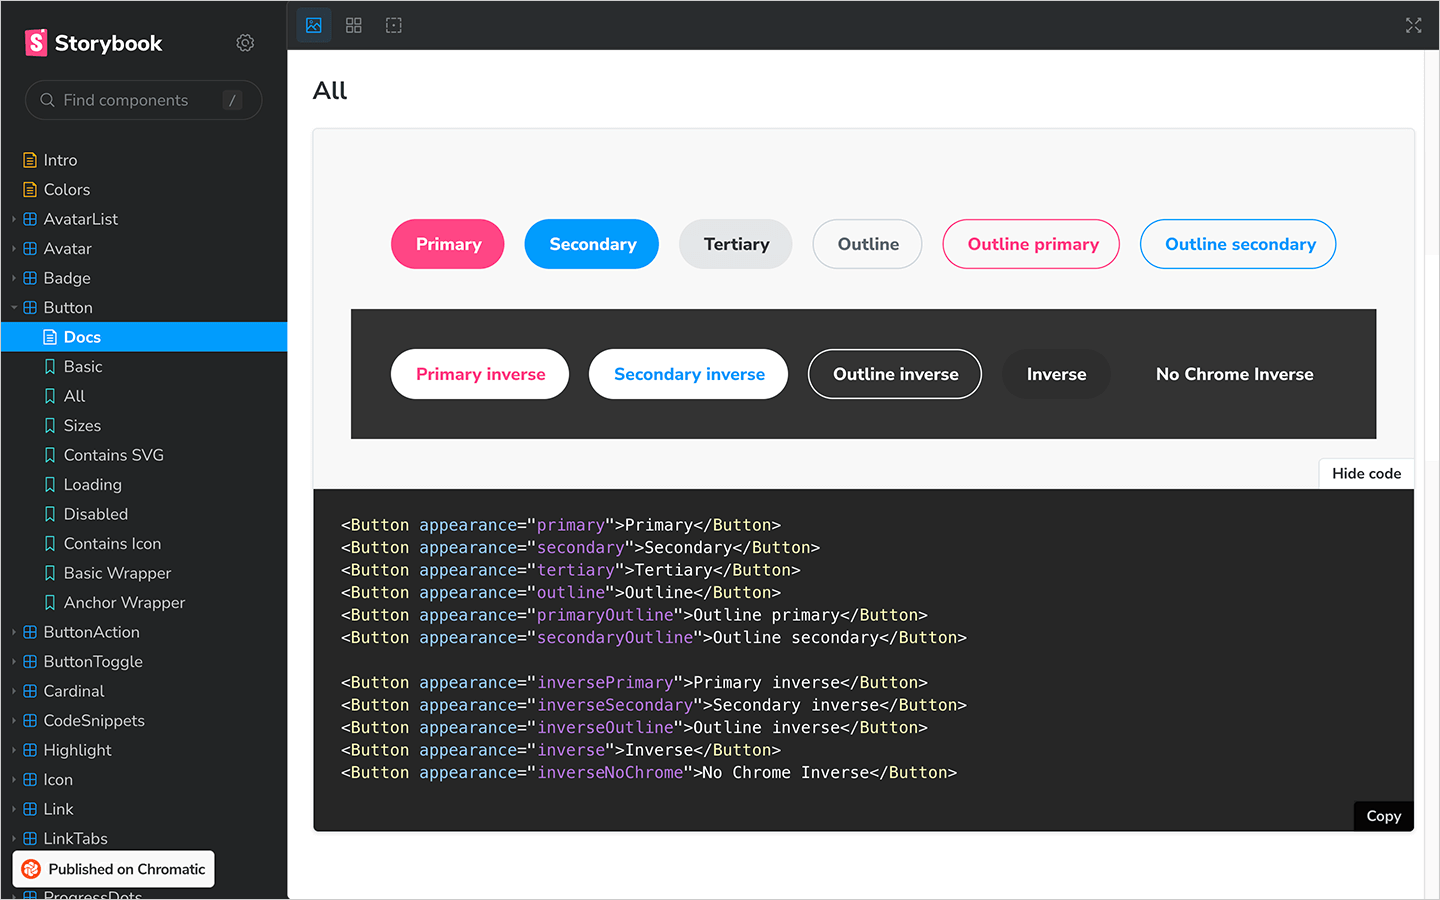Expand the ButtonAction tree group
The height and width of the screenshot is (900, 1440).
[x=14, y=632]
